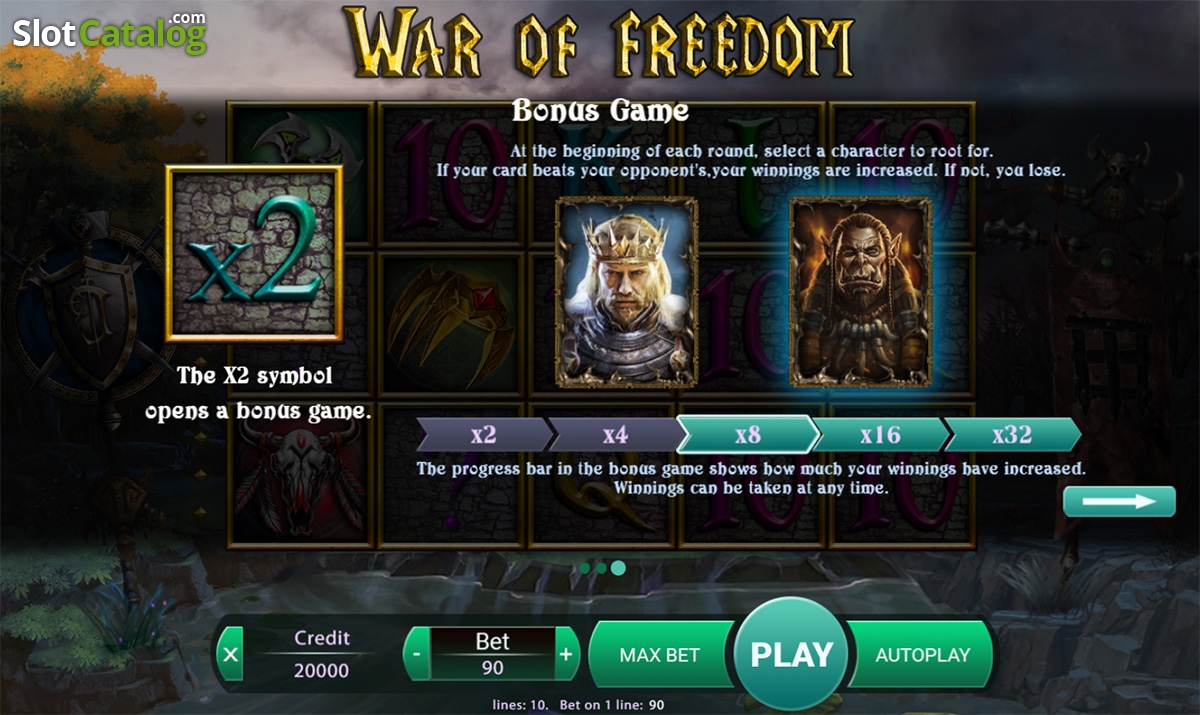Select the x16 progress bar step
Screen dimensions: 1200x715
coord(880,435)
